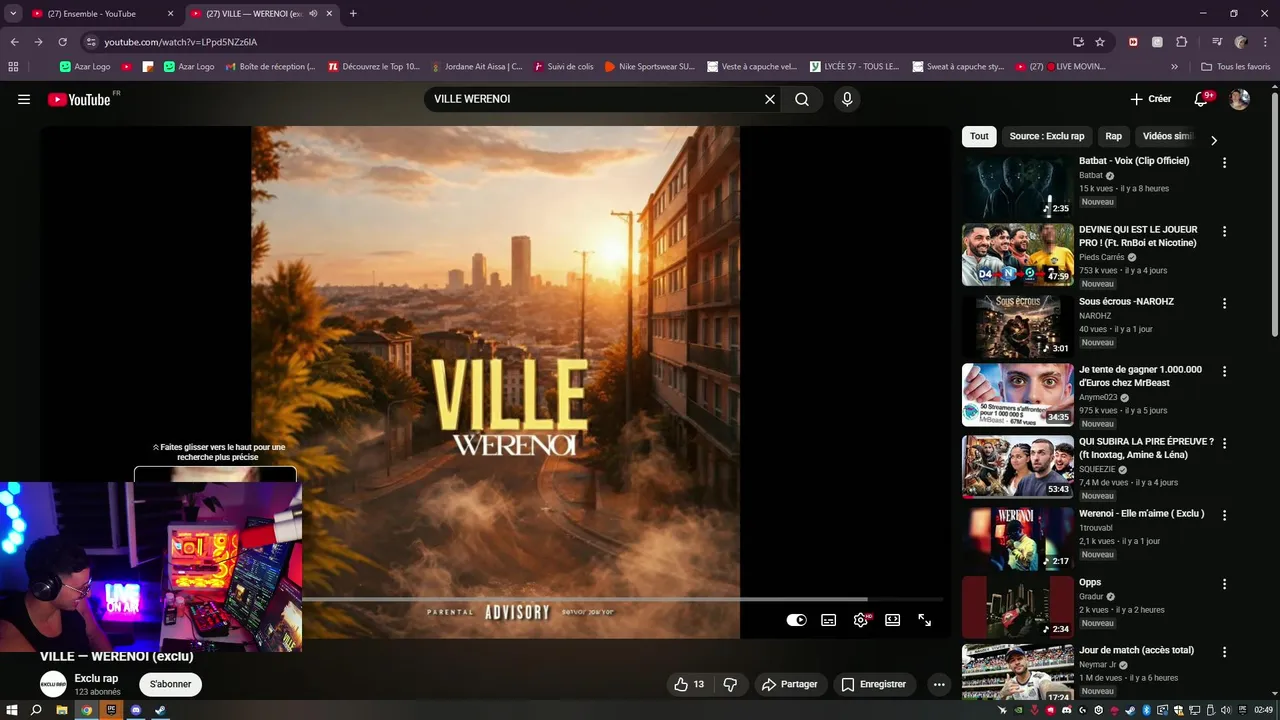Go to YouTube home via logo
Screen dimensions: 1280x720
click(79, 99)
